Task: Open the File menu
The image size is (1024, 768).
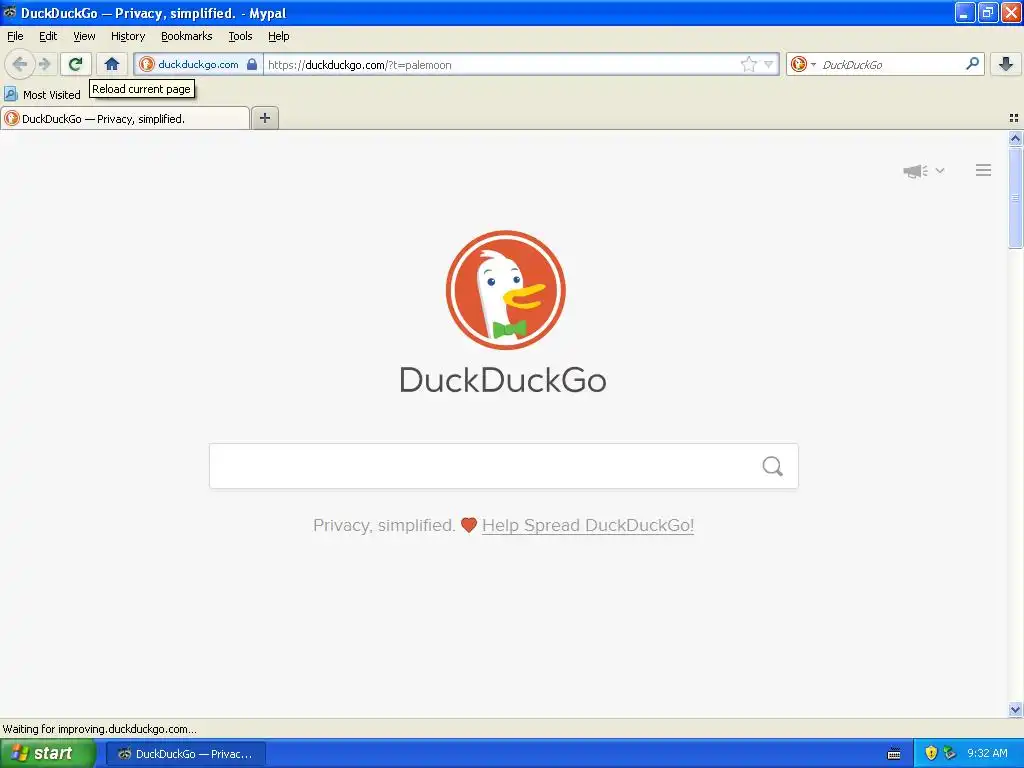Action: tap(15, 36)
